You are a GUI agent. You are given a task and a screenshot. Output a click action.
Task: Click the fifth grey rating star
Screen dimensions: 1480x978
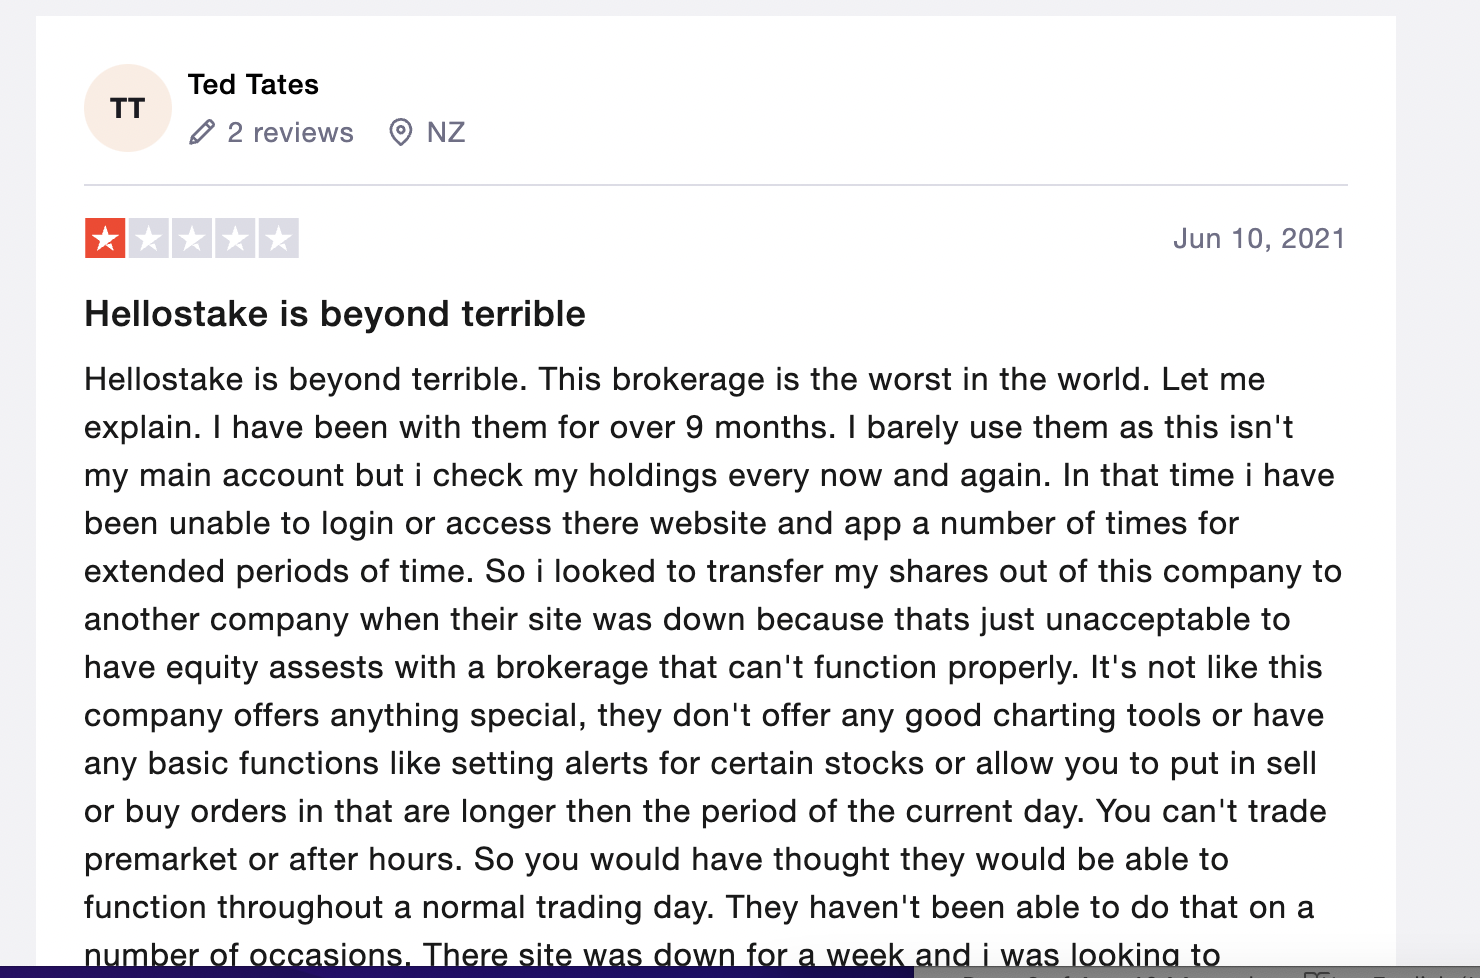(278, 239)
